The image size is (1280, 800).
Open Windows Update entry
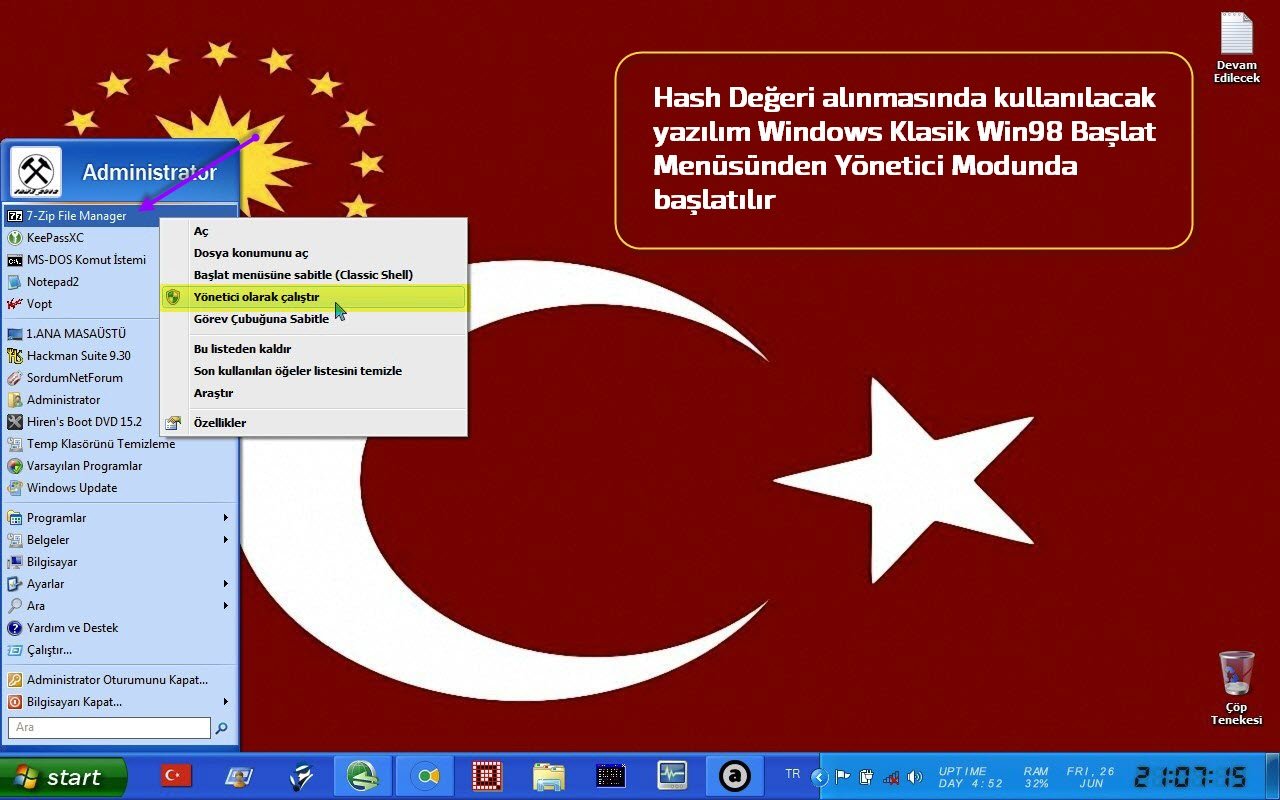coord(120,488)
